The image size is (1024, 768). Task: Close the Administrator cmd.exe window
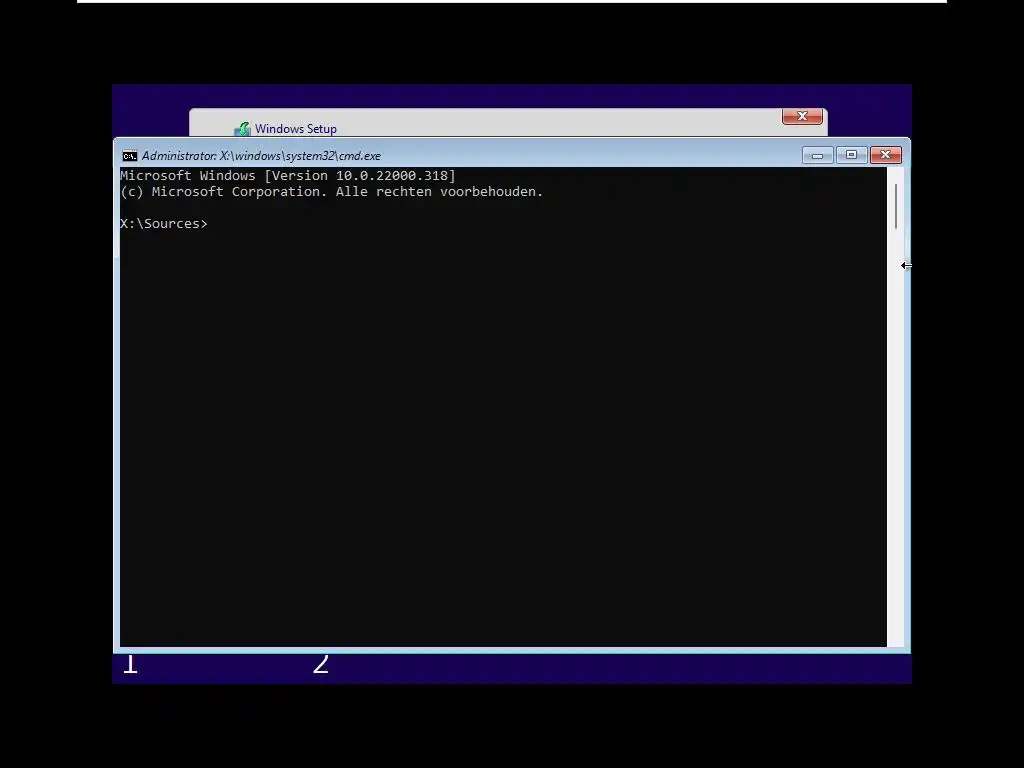coord(886,155)
